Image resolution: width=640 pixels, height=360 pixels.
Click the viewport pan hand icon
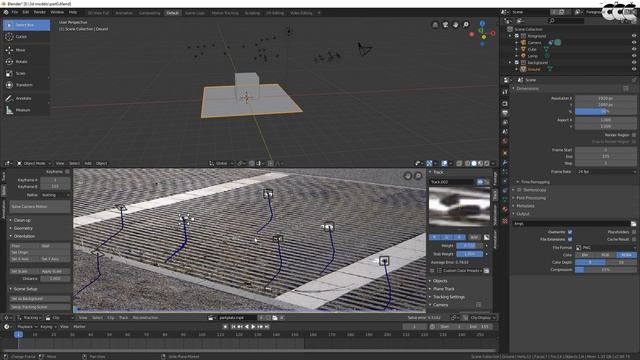[456, 25]
